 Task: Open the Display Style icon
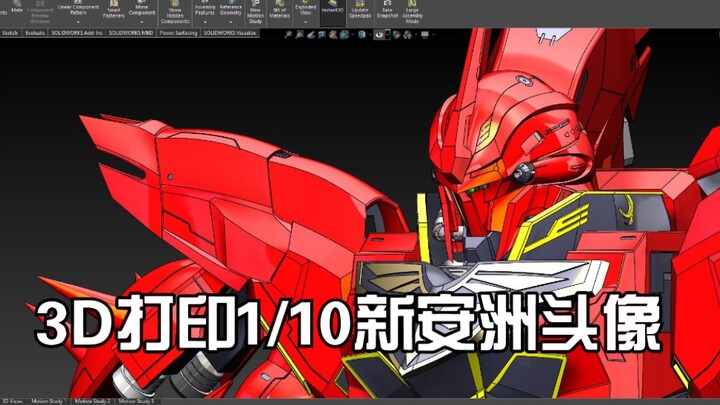point(362,34)
